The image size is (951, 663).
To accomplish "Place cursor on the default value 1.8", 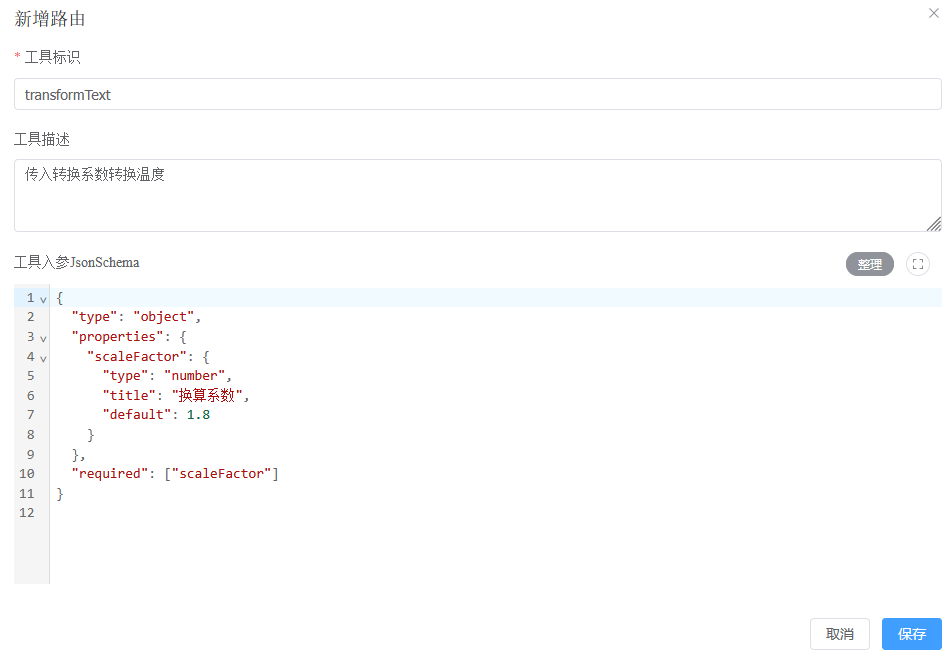I will (196, 414).
